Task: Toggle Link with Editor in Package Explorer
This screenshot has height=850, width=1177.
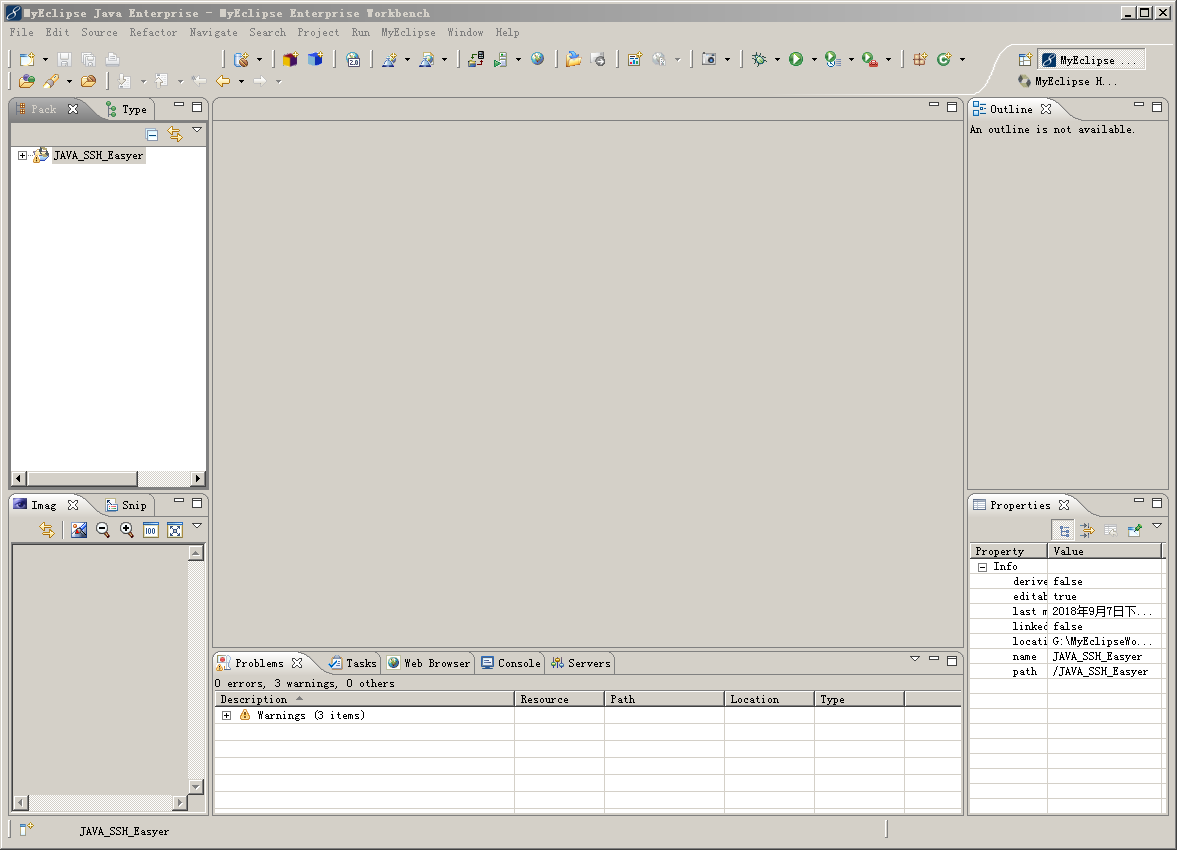Action: click(x=175, y=134)
